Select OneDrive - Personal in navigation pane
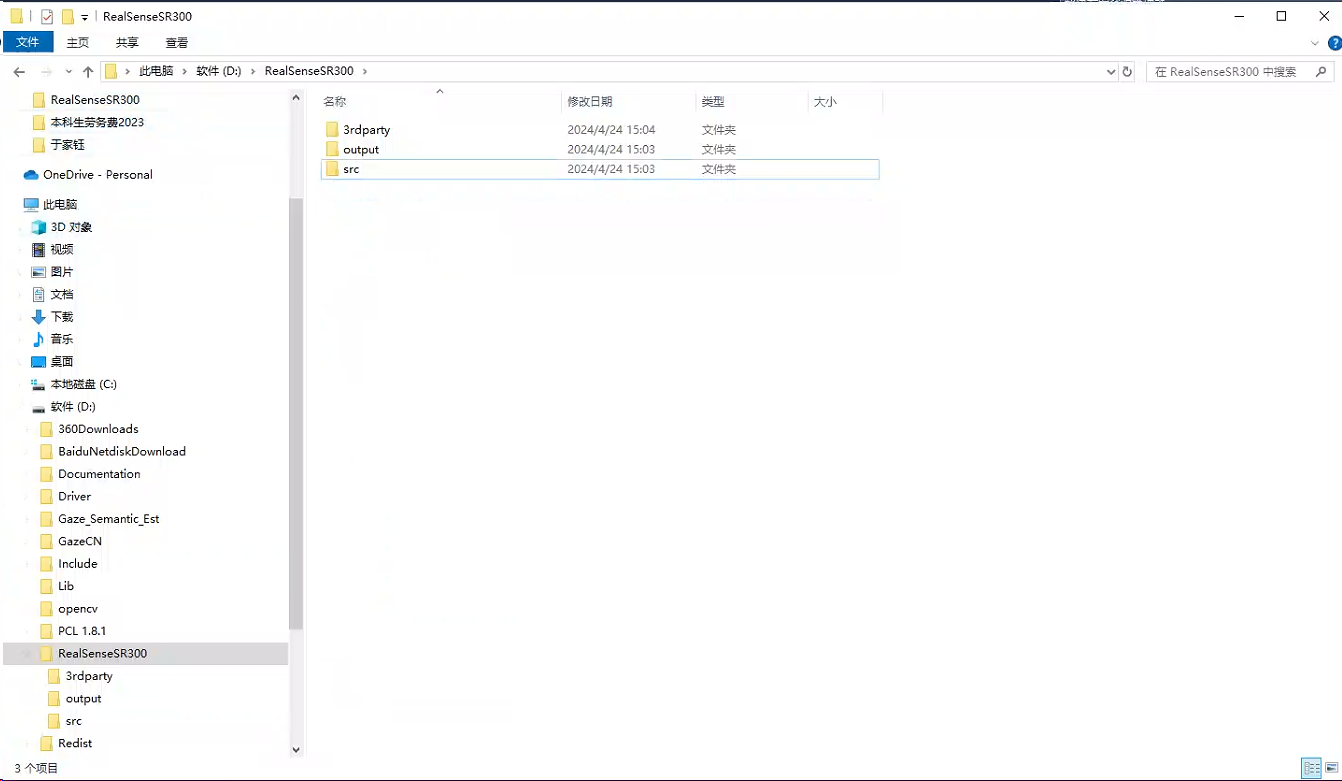The height and width of the screenshot is (781, 1342). coord(98,174)
